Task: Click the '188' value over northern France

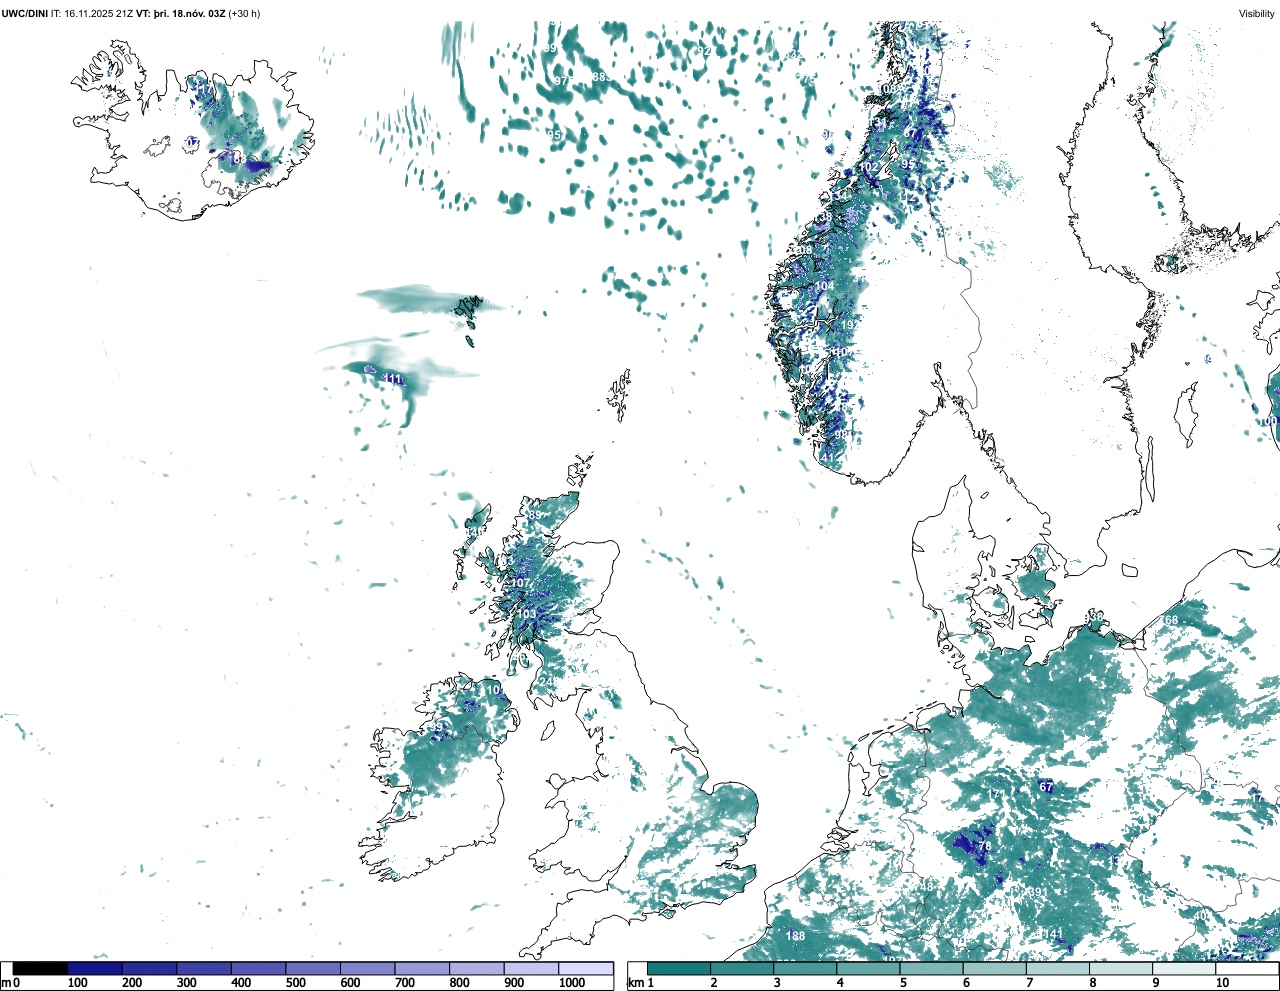Action: tap(796, 936)
